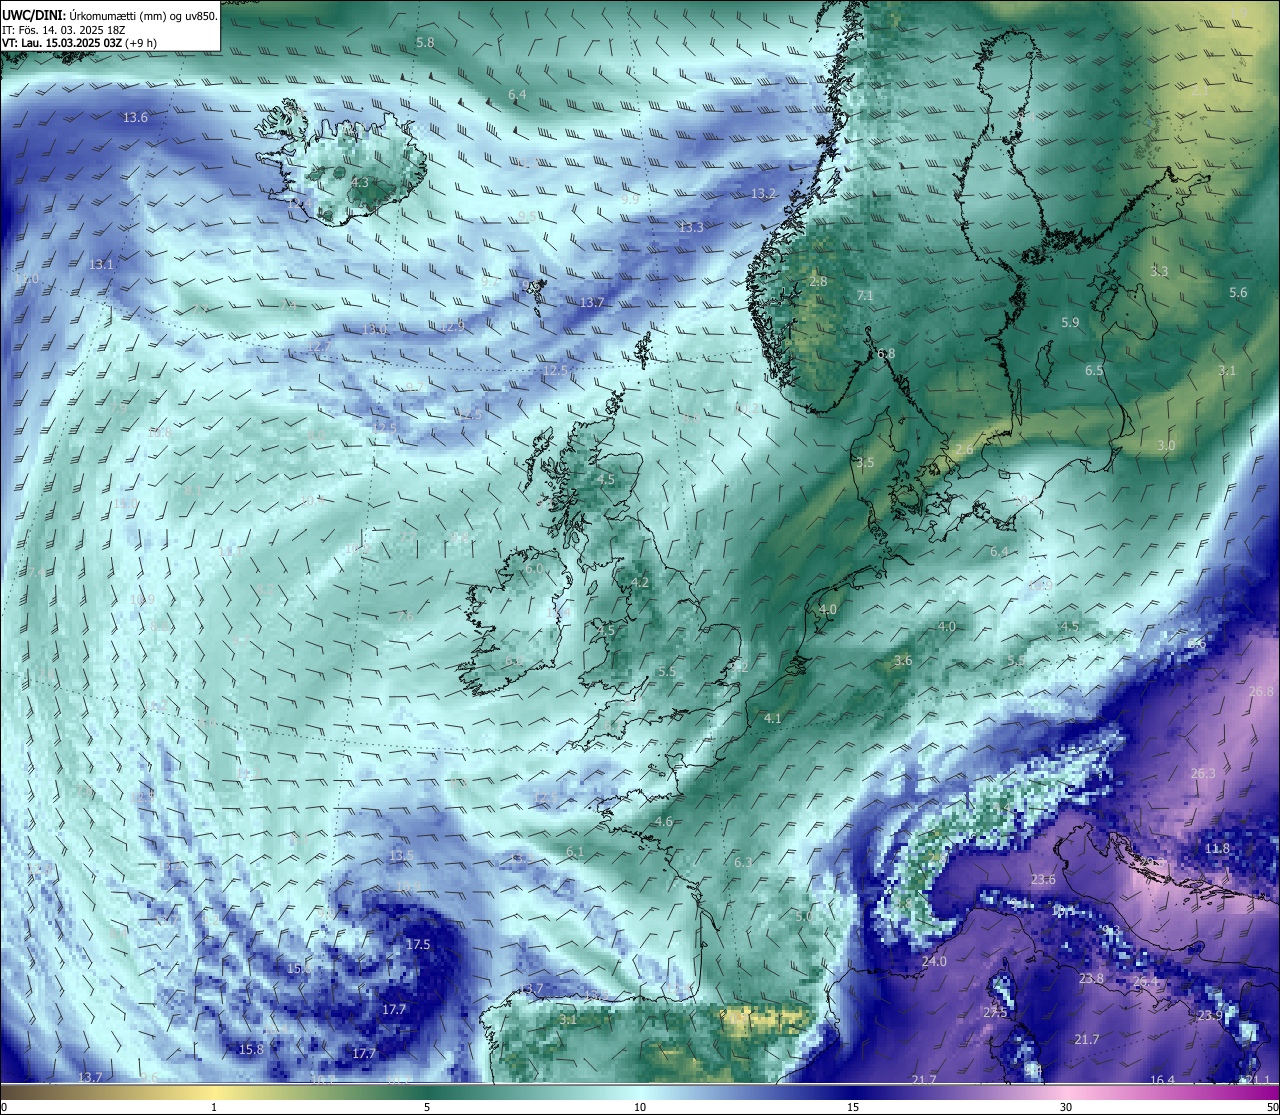
Task: Click the 3.3 value on the map
Action: point(1159,272)
